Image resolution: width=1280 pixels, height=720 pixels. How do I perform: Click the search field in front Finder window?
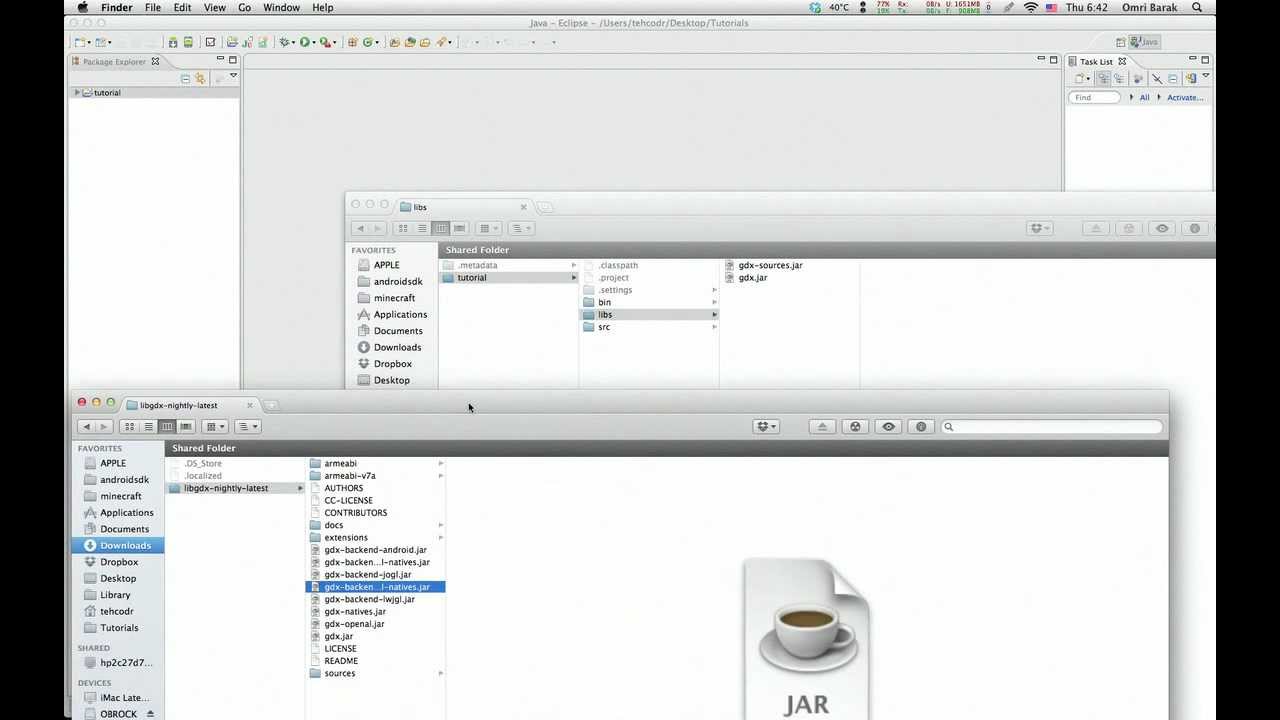point(1052,427)
